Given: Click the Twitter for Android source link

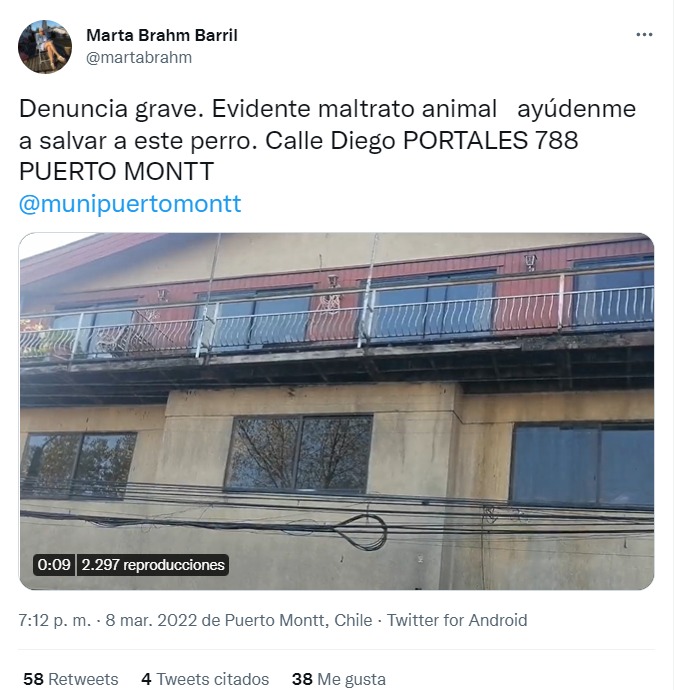Looking at the screenshot, I should coord(457,620).
